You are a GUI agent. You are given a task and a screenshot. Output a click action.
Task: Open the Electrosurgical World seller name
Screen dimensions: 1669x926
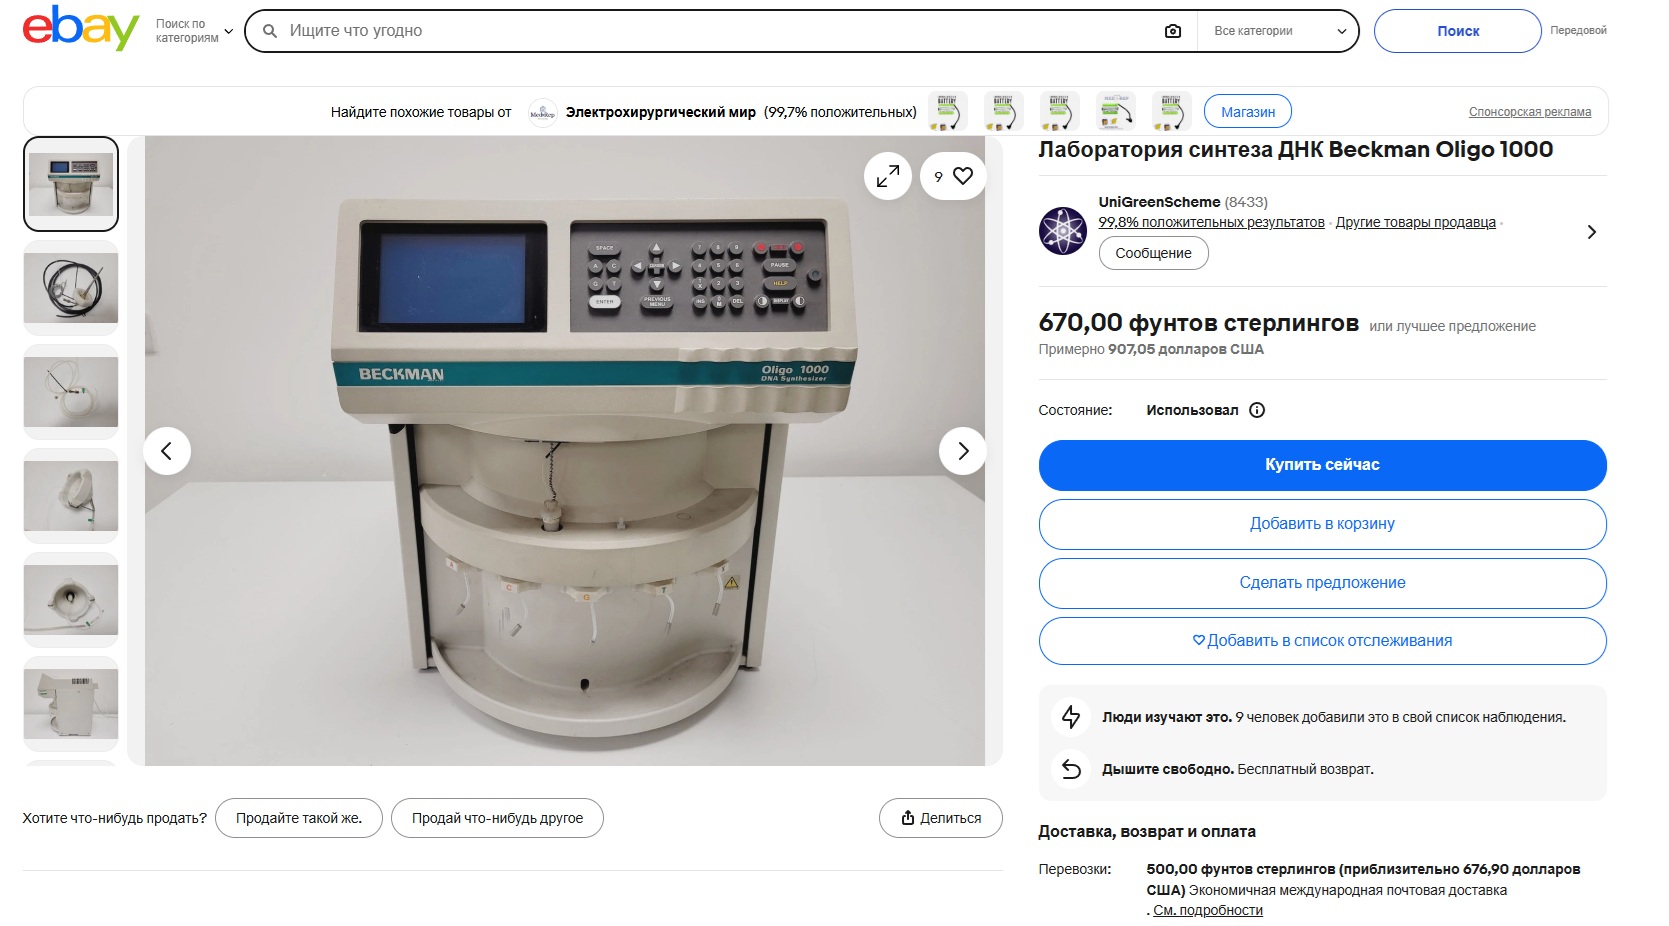click(x=661, y=112)
